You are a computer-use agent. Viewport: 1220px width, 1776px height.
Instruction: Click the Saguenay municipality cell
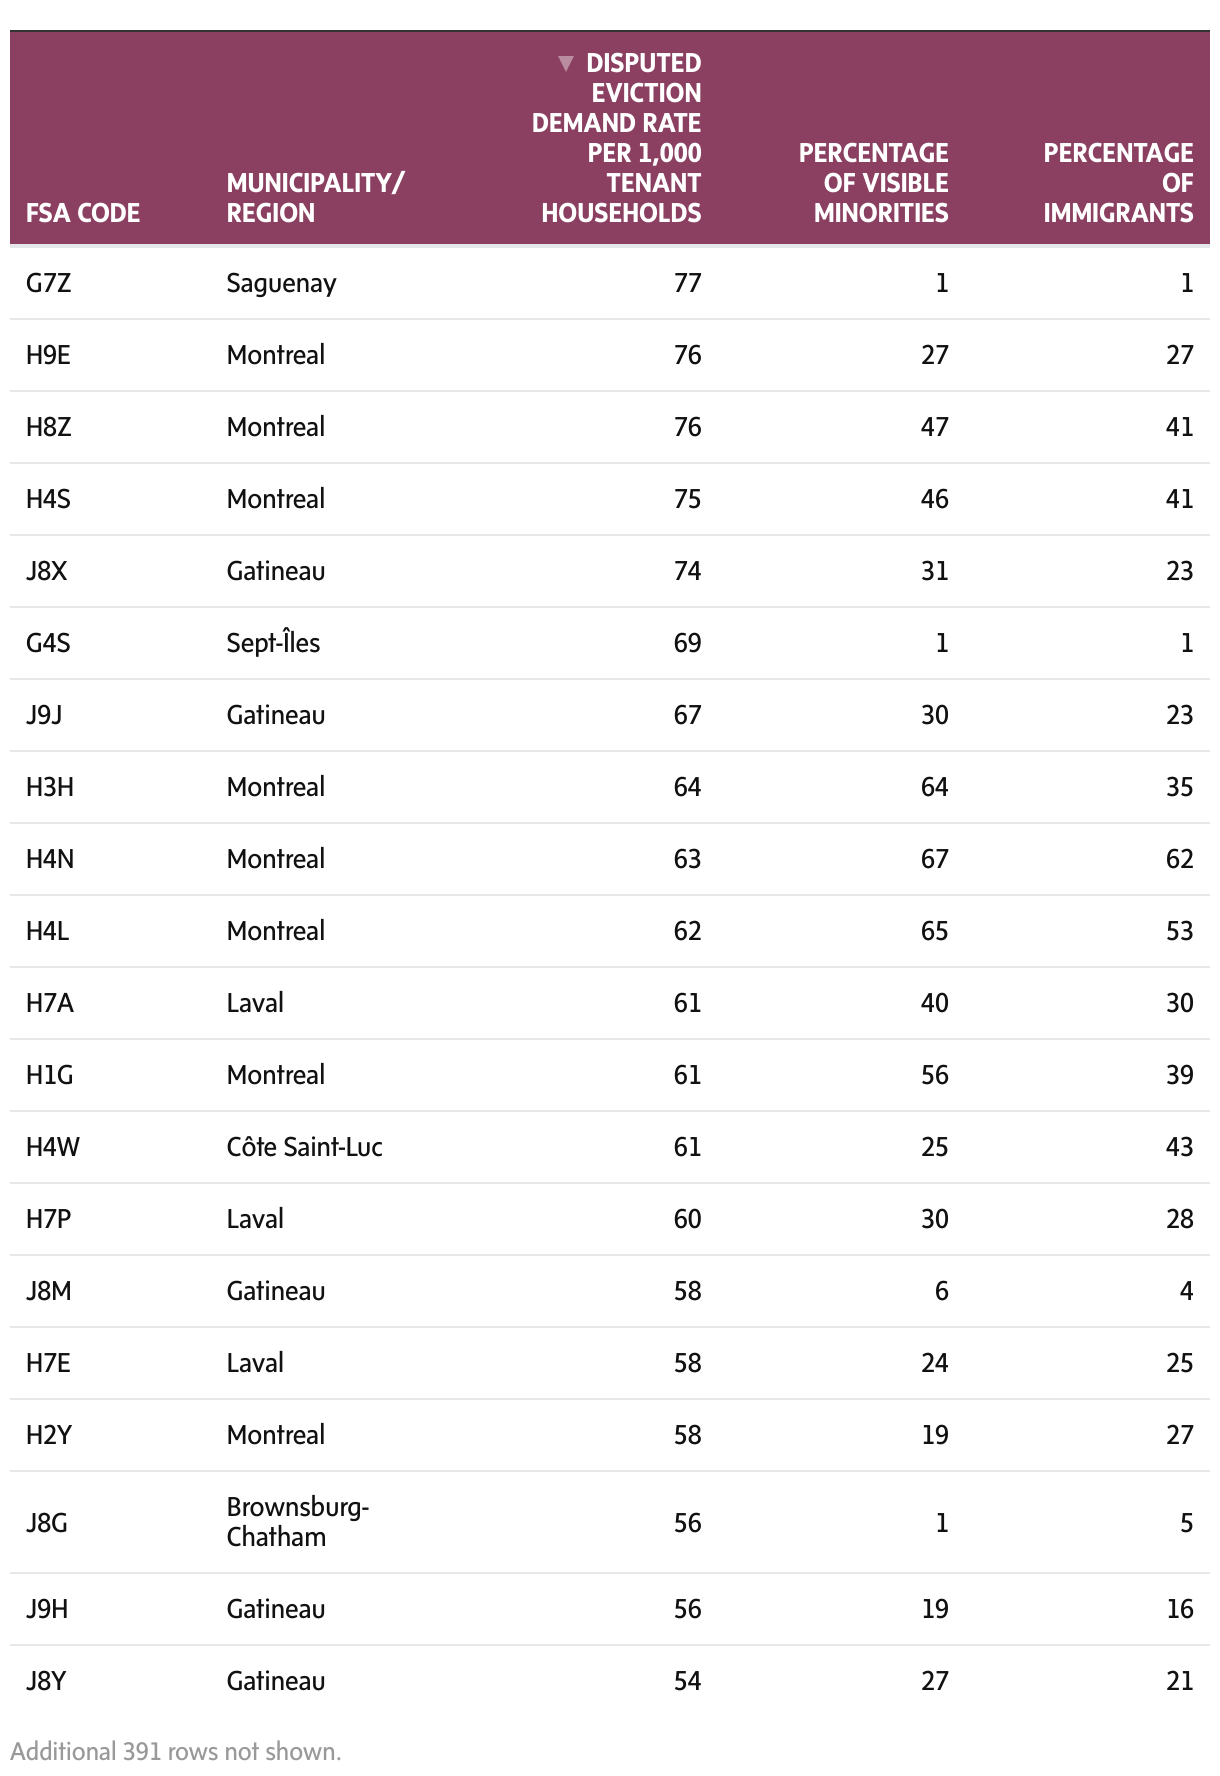(x=281, y=283)
